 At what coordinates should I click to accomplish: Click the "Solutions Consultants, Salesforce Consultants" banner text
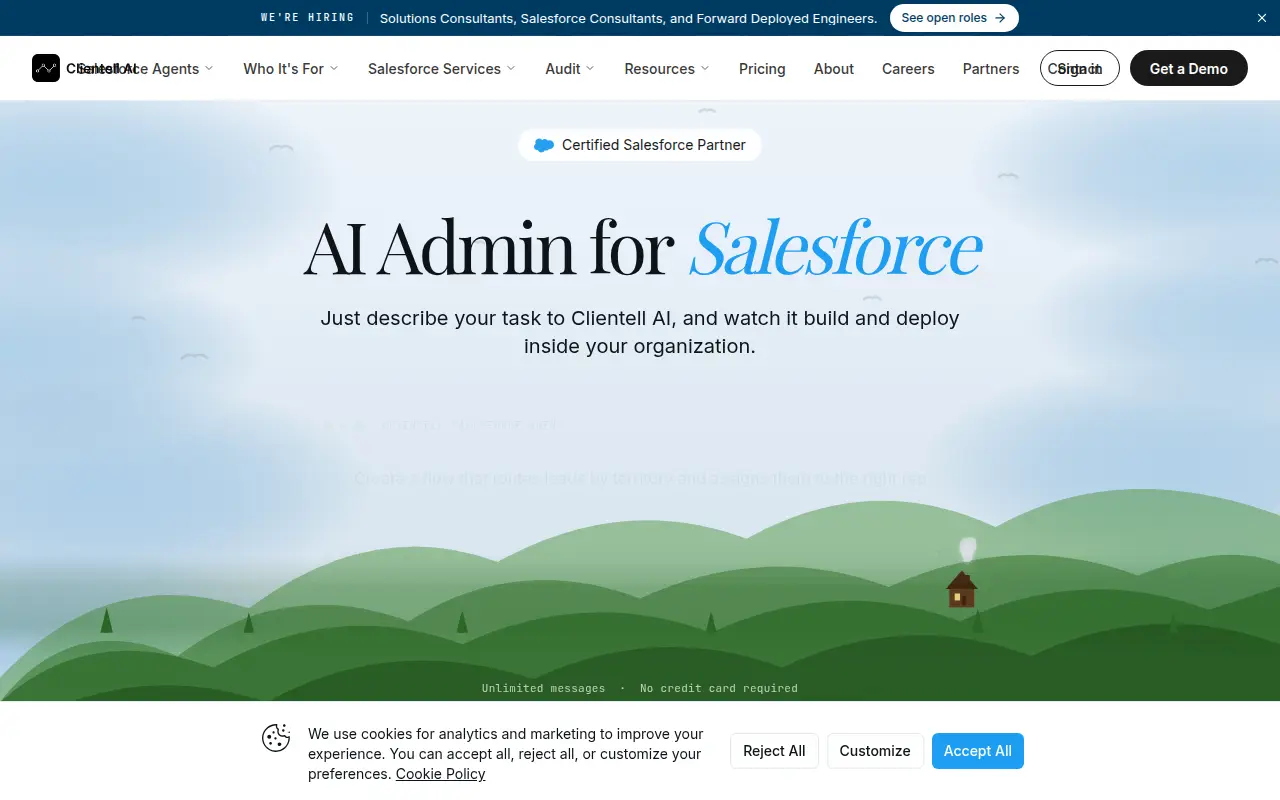(629, 18)
